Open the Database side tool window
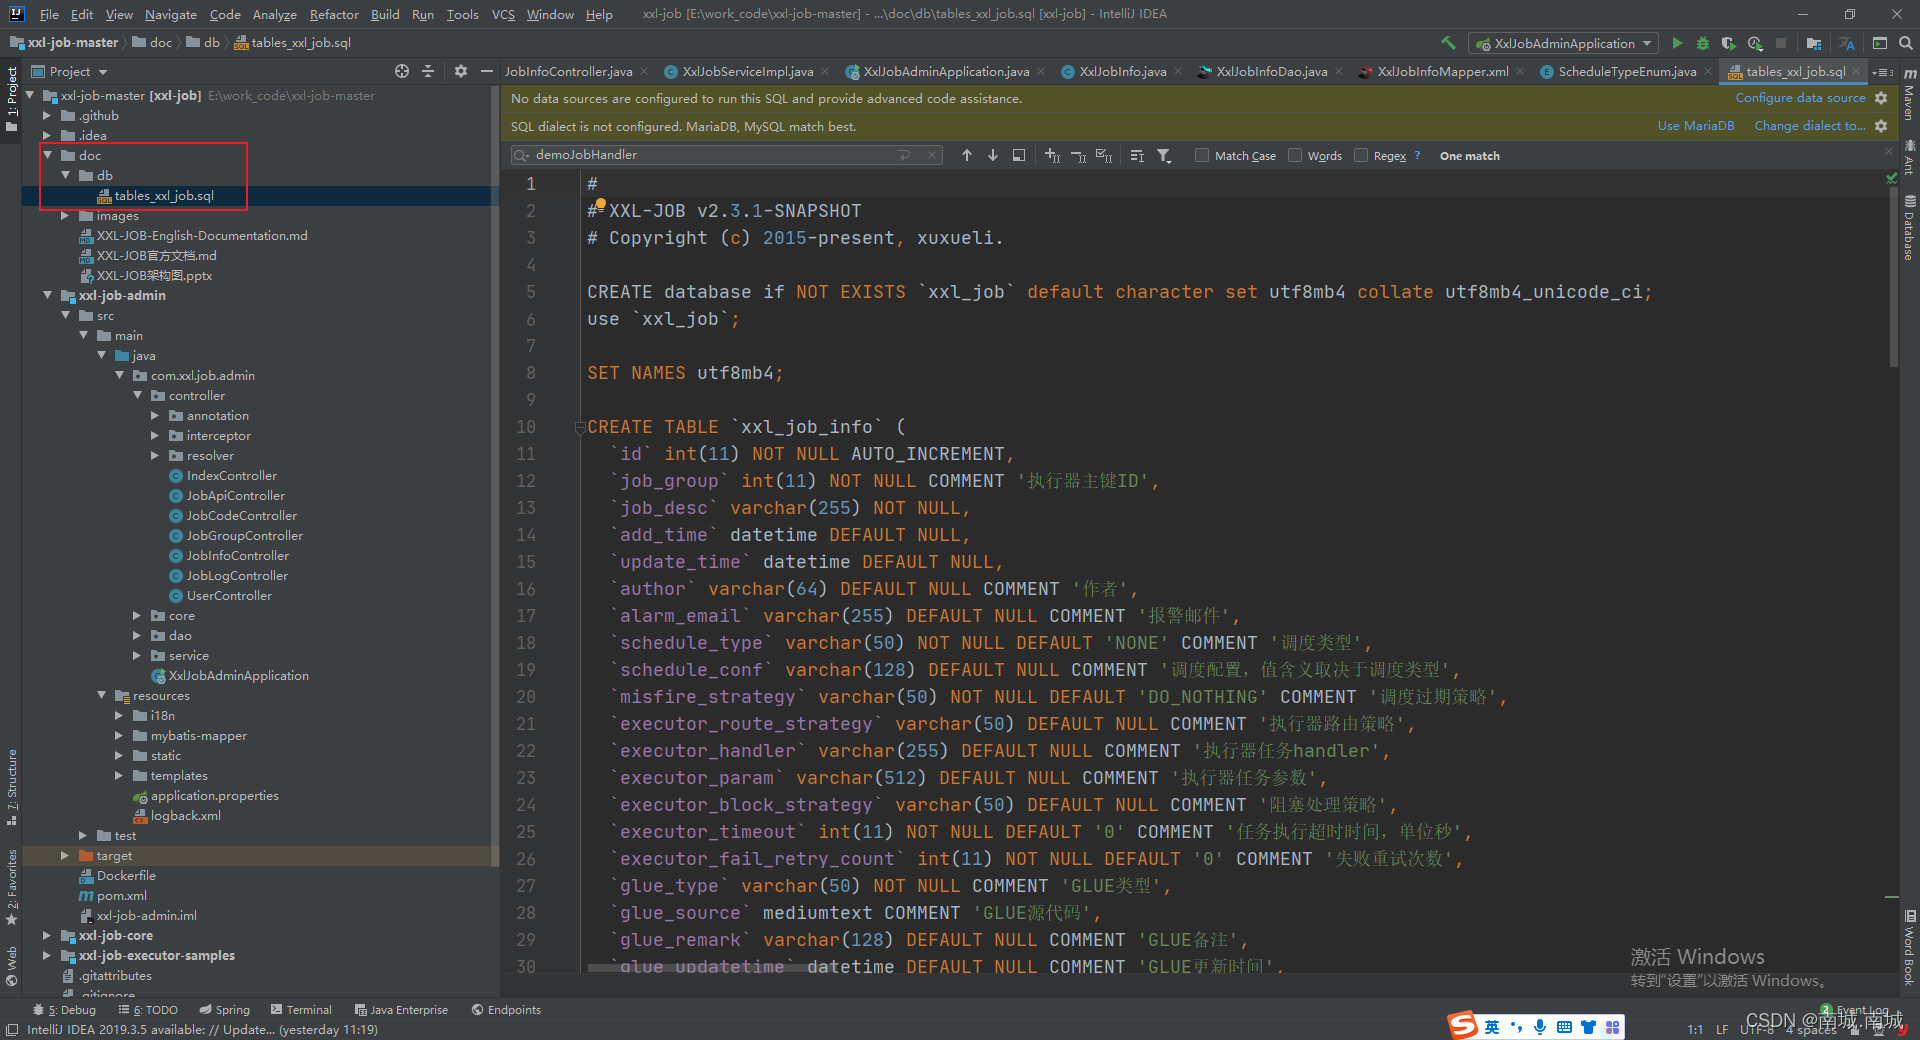This screenshot has height=1040, width=1920. click(1909, 227)
